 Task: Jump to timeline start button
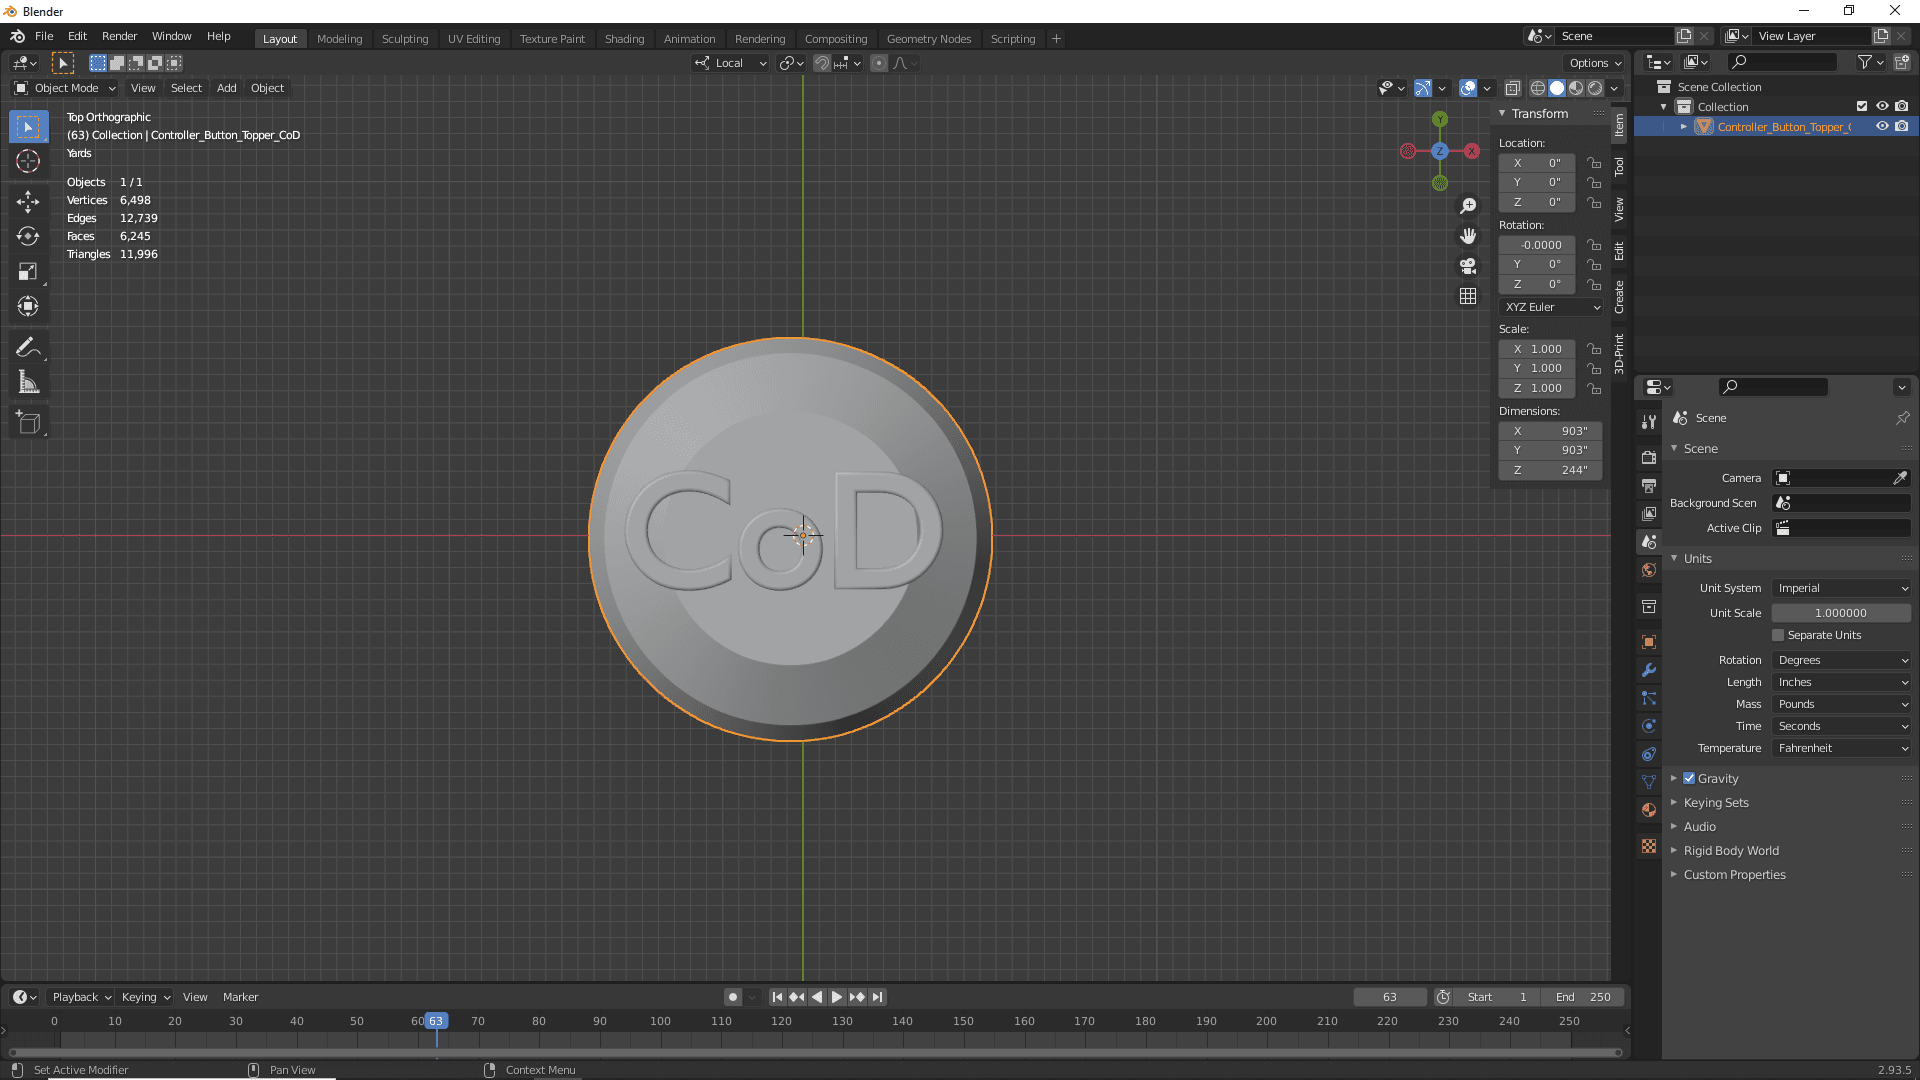pos(777,997)
